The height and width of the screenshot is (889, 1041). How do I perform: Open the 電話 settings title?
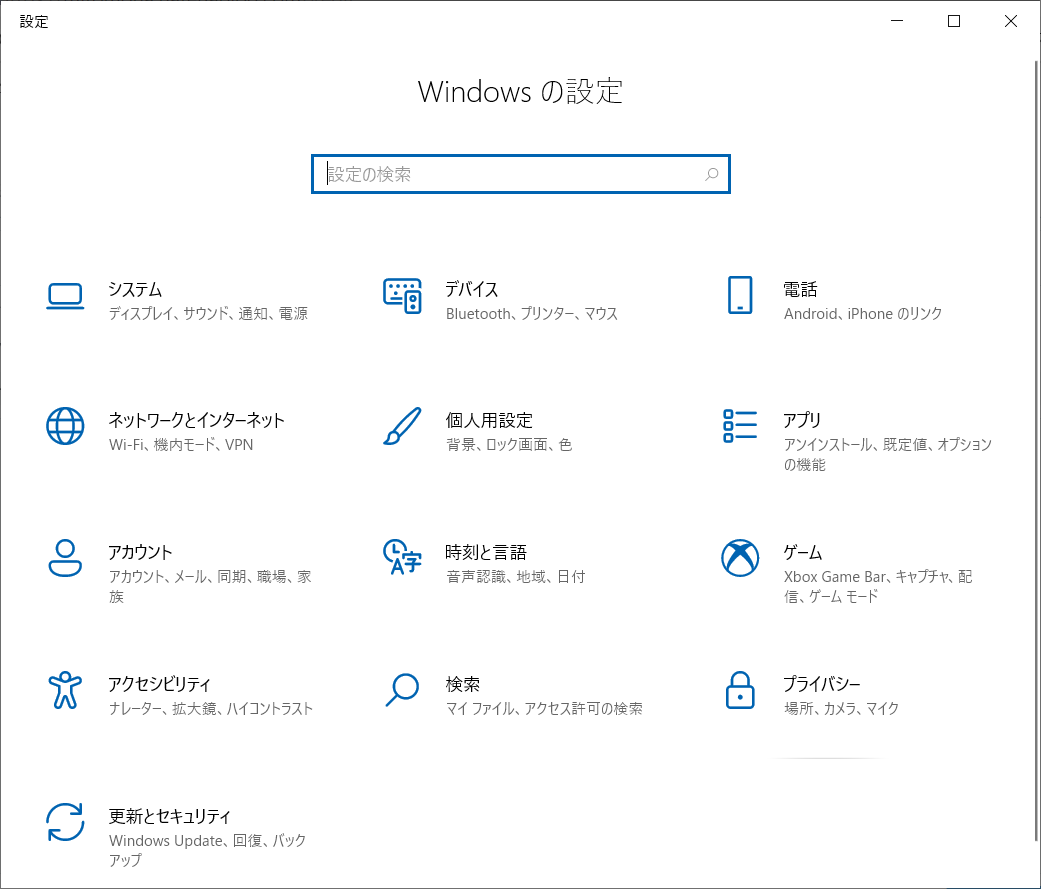coord(800,289)
